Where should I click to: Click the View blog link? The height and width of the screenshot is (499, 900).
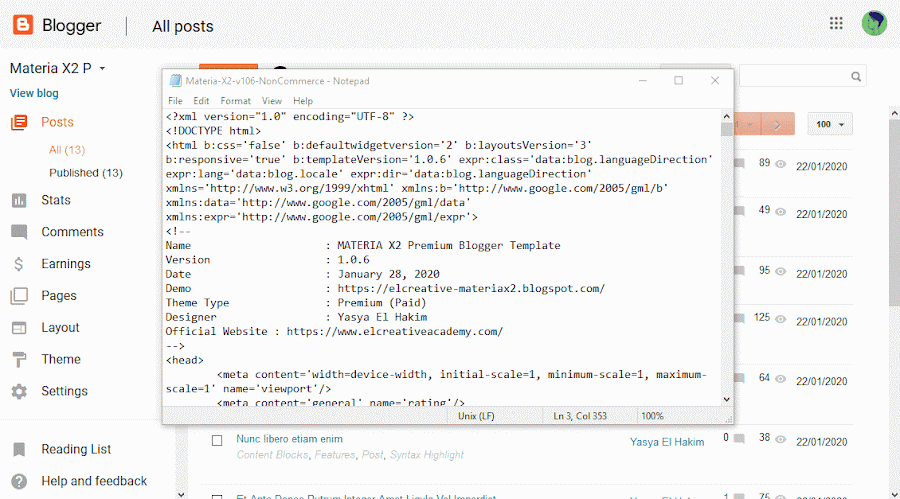(x=34, y=93)
